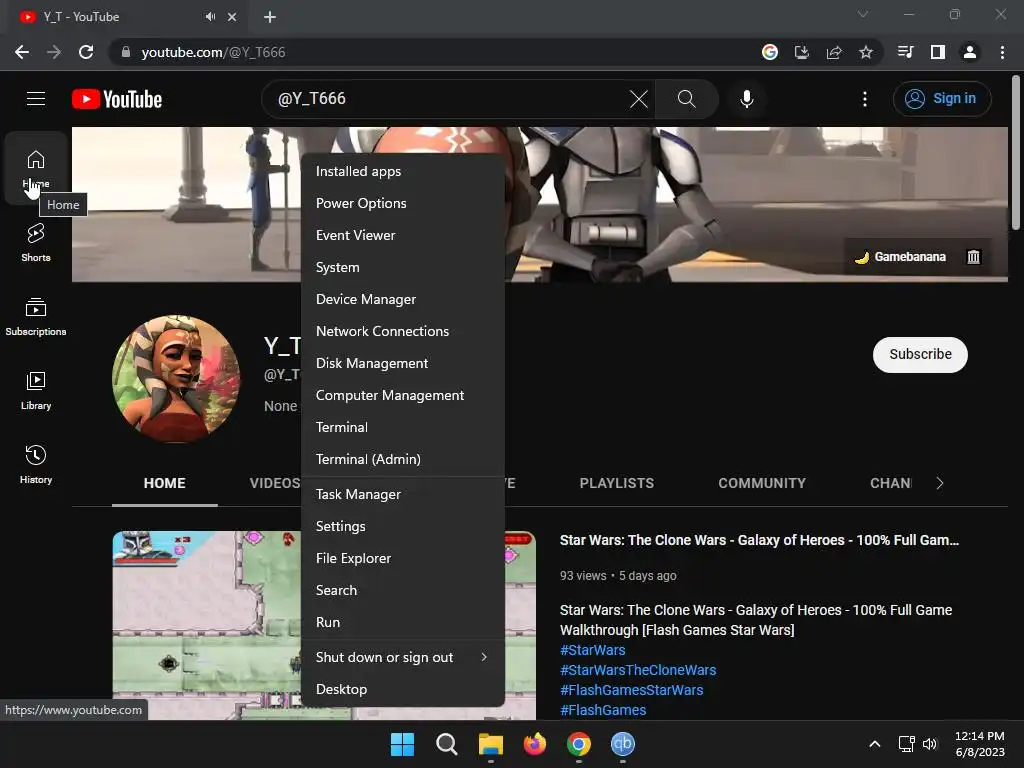Click the Subscribe button
This screenshot has width=1024, height=768.
tap(920, 355)
